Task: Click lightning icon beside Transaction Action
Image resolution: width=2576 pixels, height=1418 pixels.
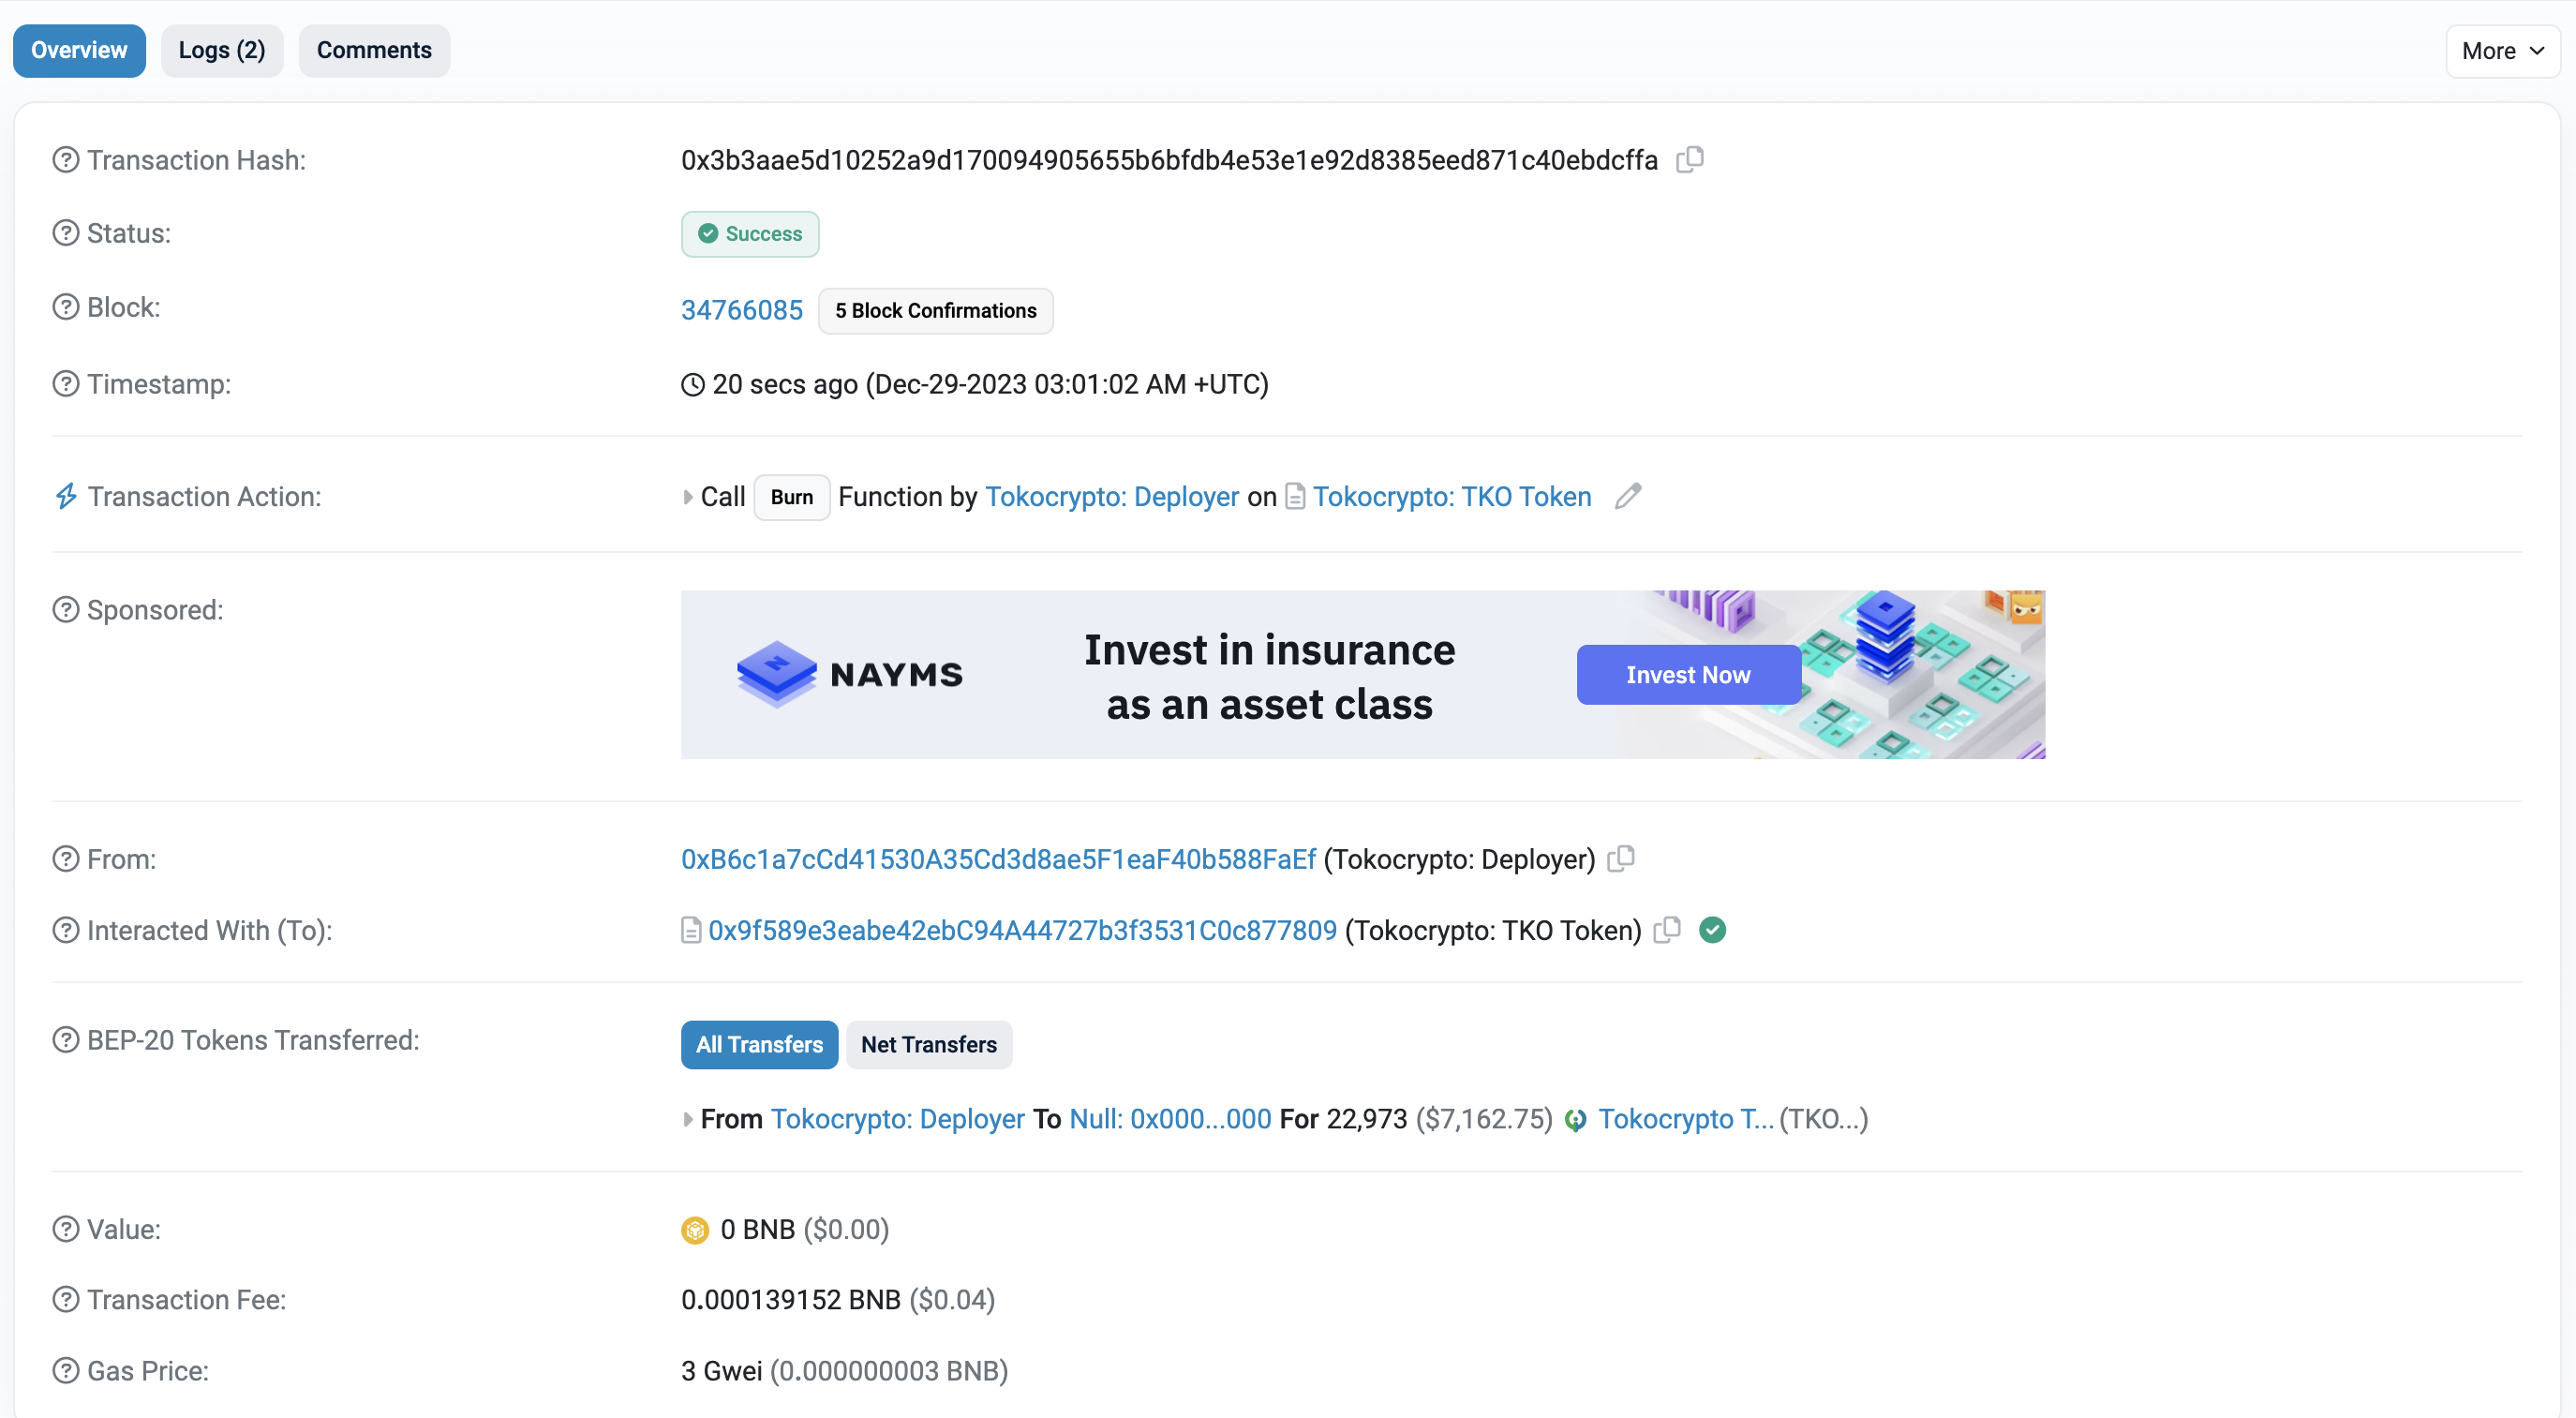Action: click(66, 496)
